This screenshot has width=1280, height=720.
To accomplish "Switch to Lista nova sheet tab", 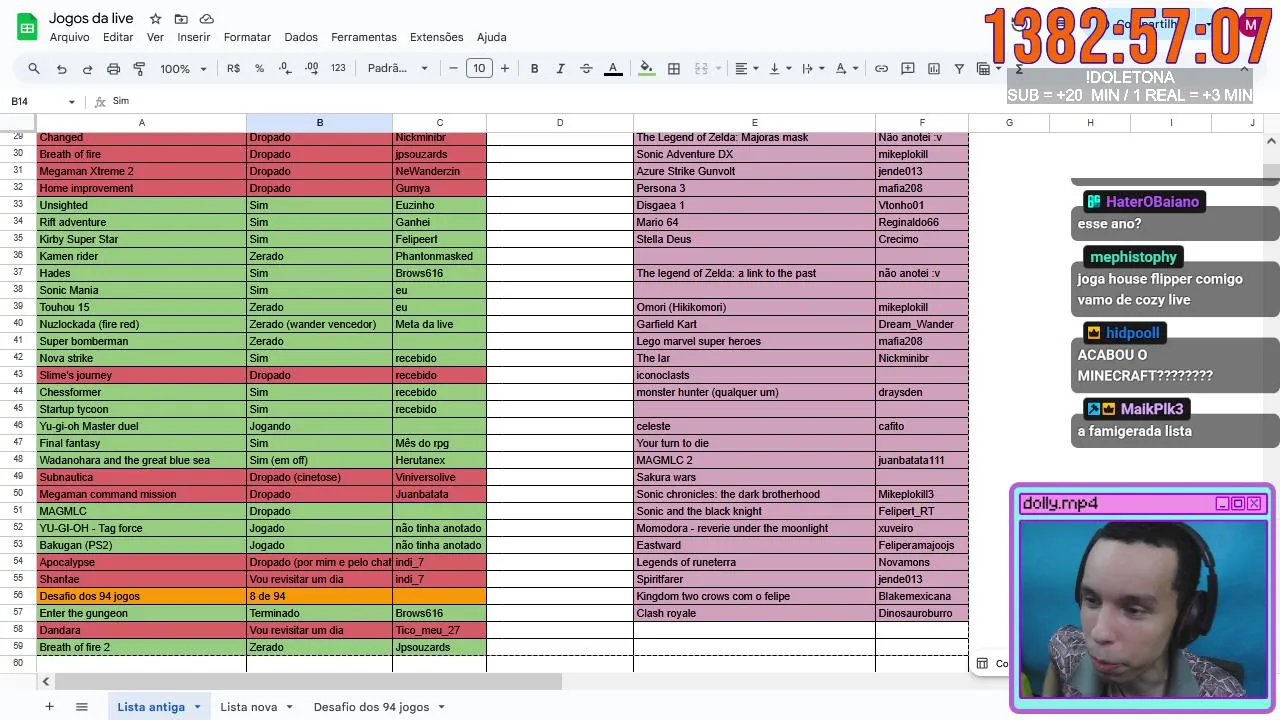I will click(249, 707).
